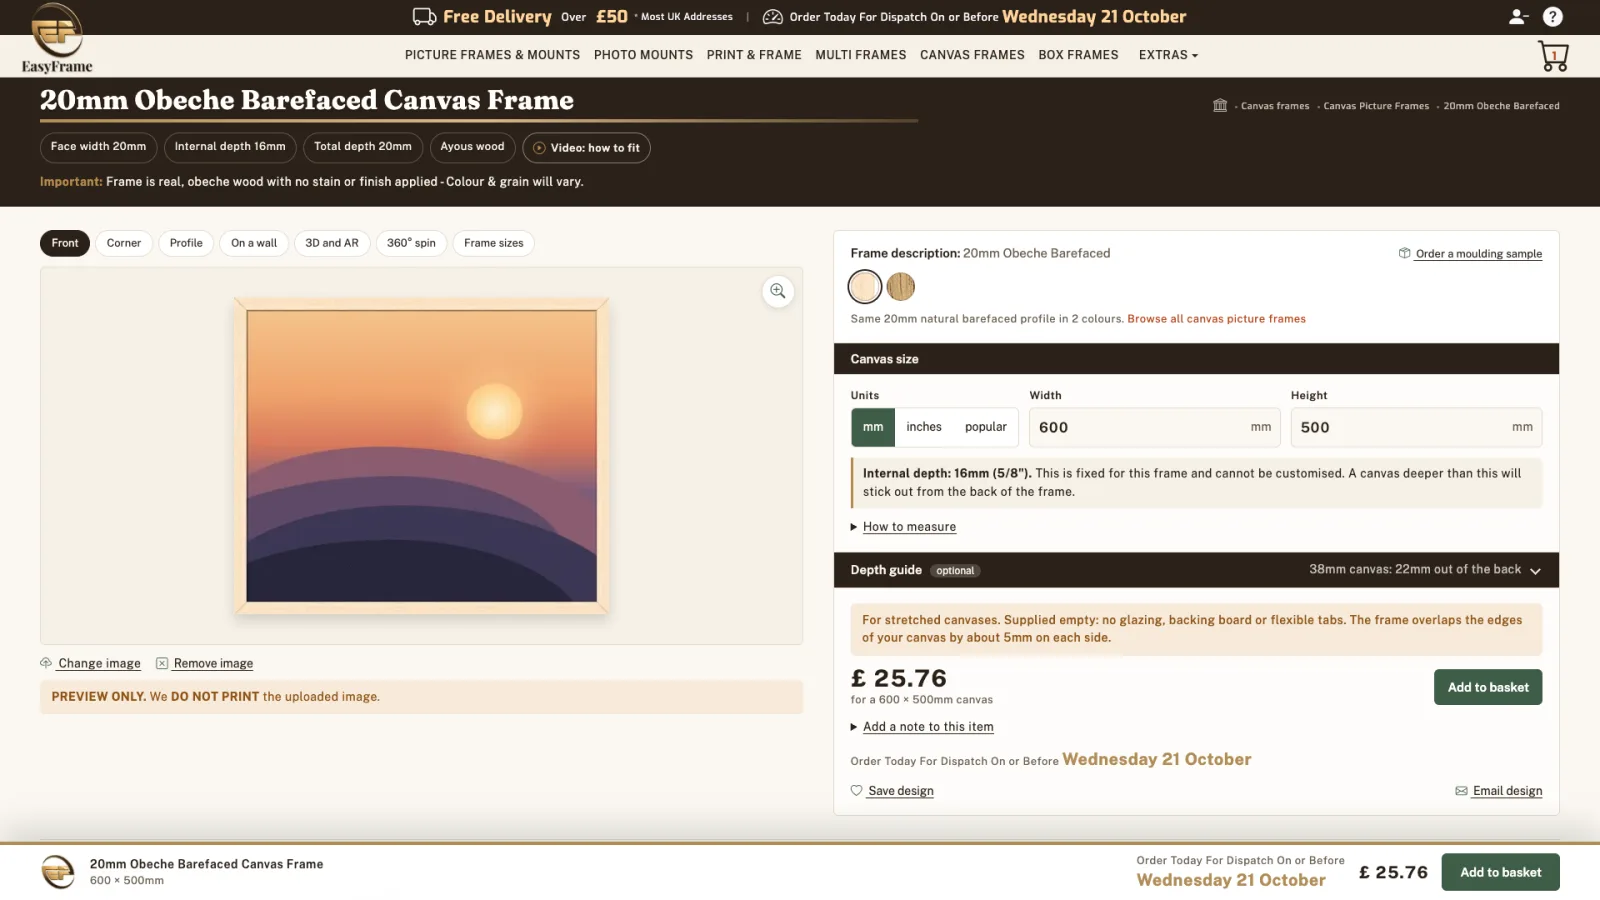
Task: Click Add to basket in sticky bar
Action: 1500,872
